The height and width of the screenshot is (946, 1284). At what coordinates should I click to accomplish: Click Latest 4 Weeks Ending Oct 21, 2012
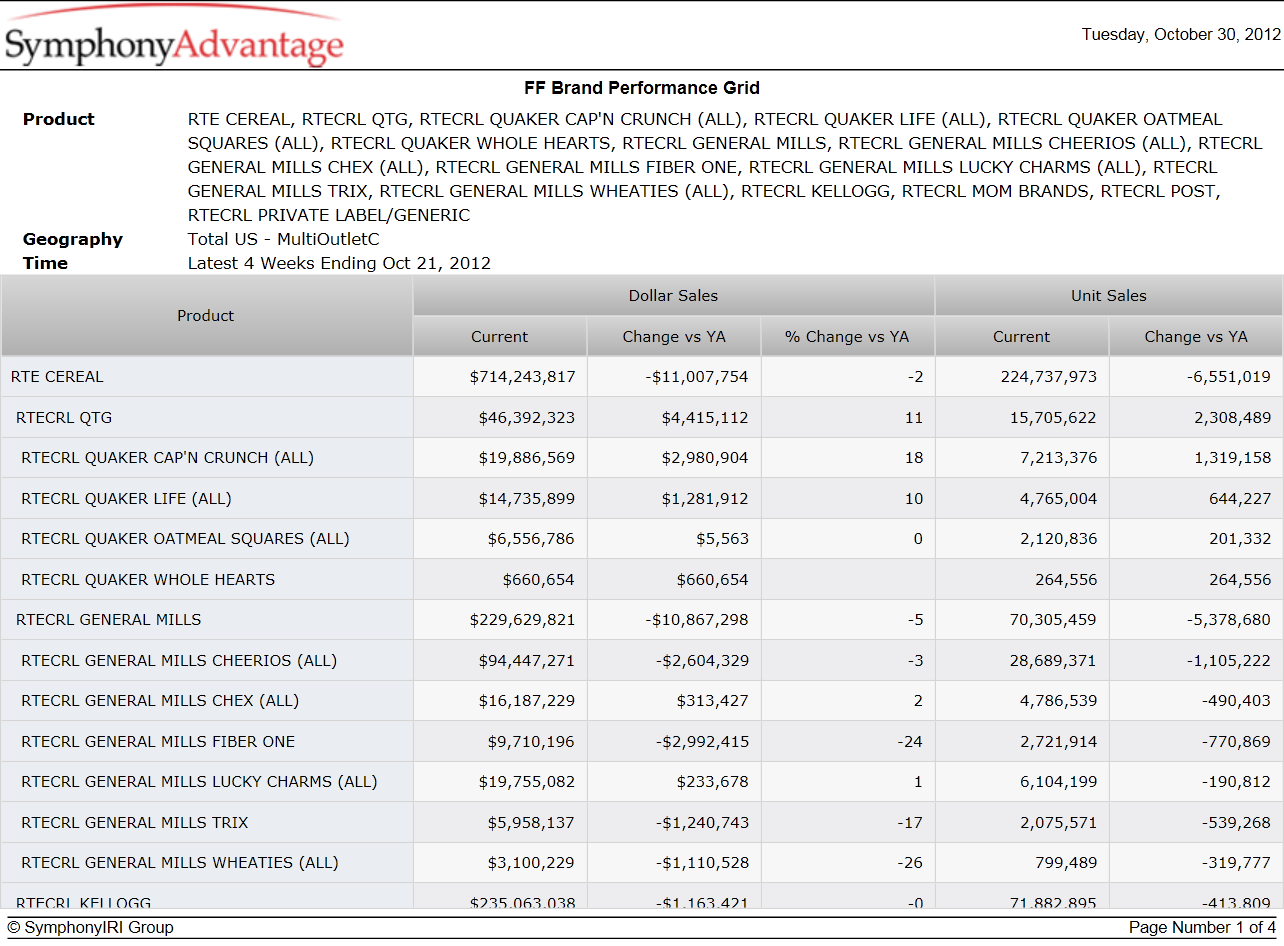coord(339,264)
